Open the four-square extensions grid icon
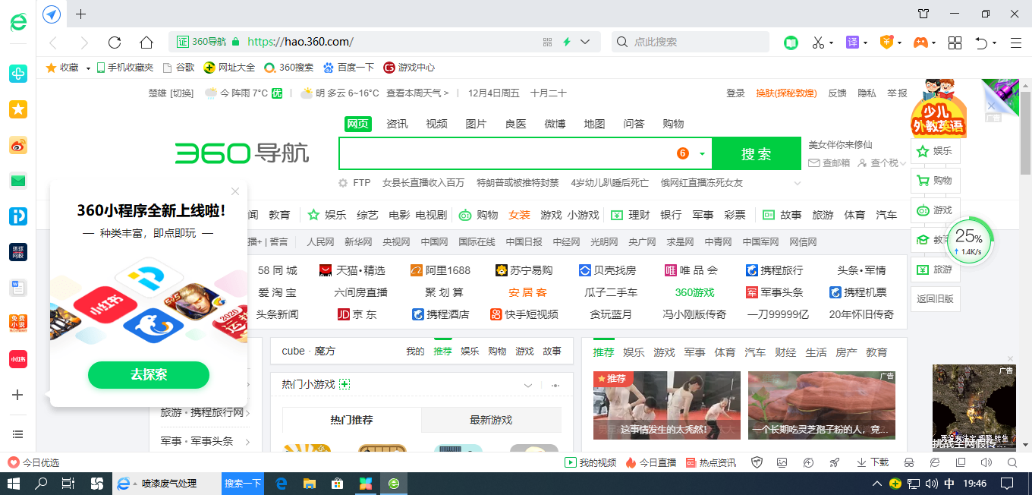Viewport: 1032px width, 495px height. [954, 43]
